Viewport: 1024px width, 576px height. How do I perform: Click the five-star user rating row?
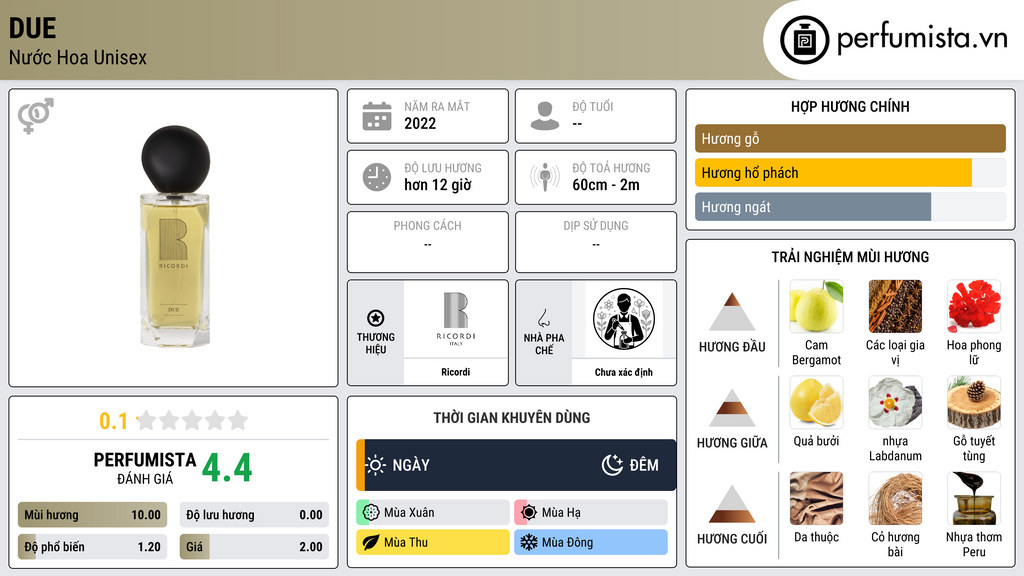coord(192,421)
